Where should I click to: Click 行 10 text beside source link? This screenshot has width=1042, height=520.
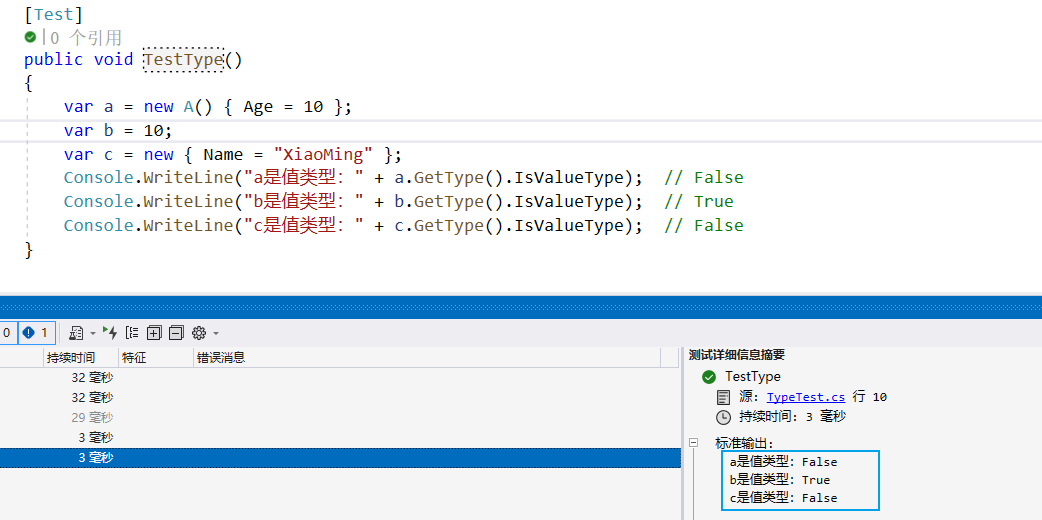tap(870, 397)
